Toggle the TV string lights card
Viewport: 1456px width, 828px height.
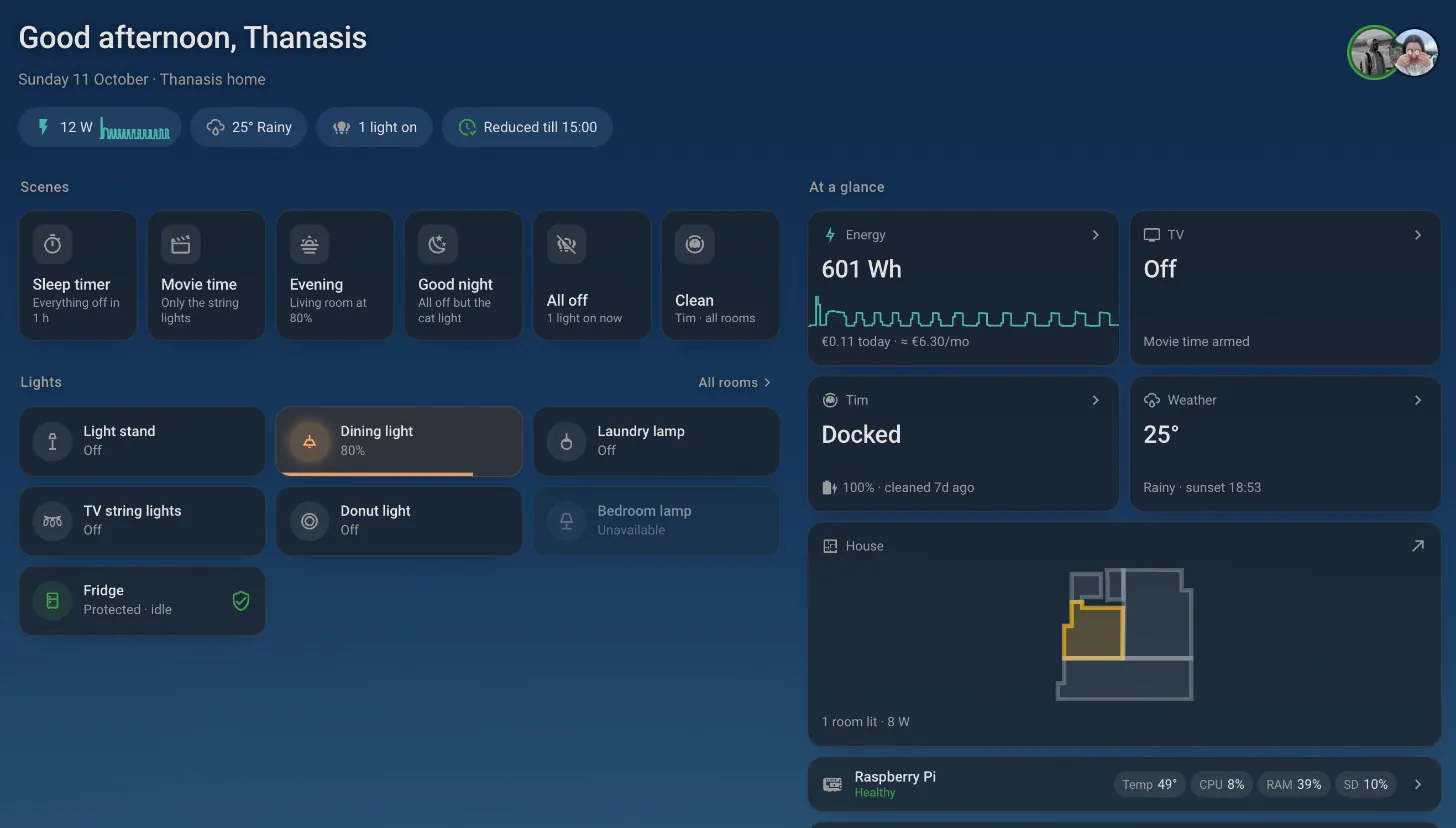point(142,521)
